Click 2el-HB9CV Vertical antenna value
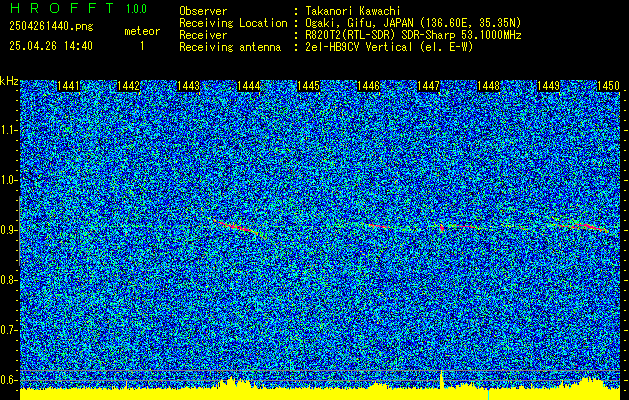Screen dimensions: 629x400 pos(387,47)
